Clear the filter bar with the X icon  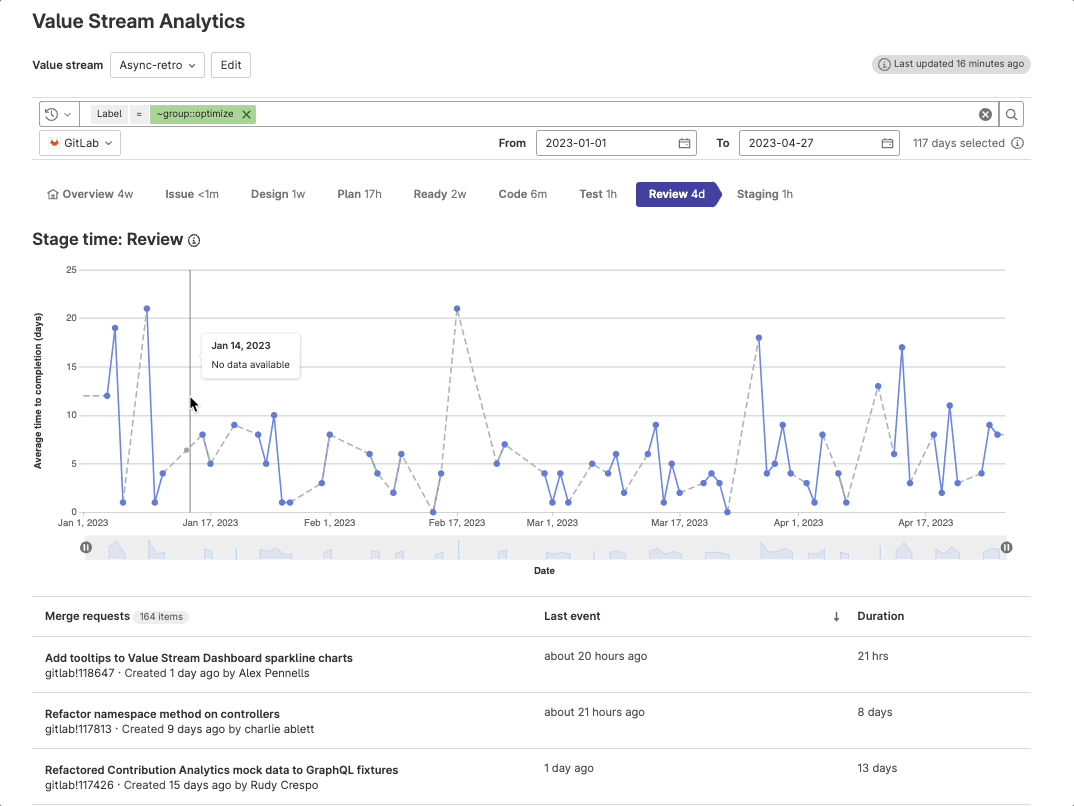pos(985,114)
